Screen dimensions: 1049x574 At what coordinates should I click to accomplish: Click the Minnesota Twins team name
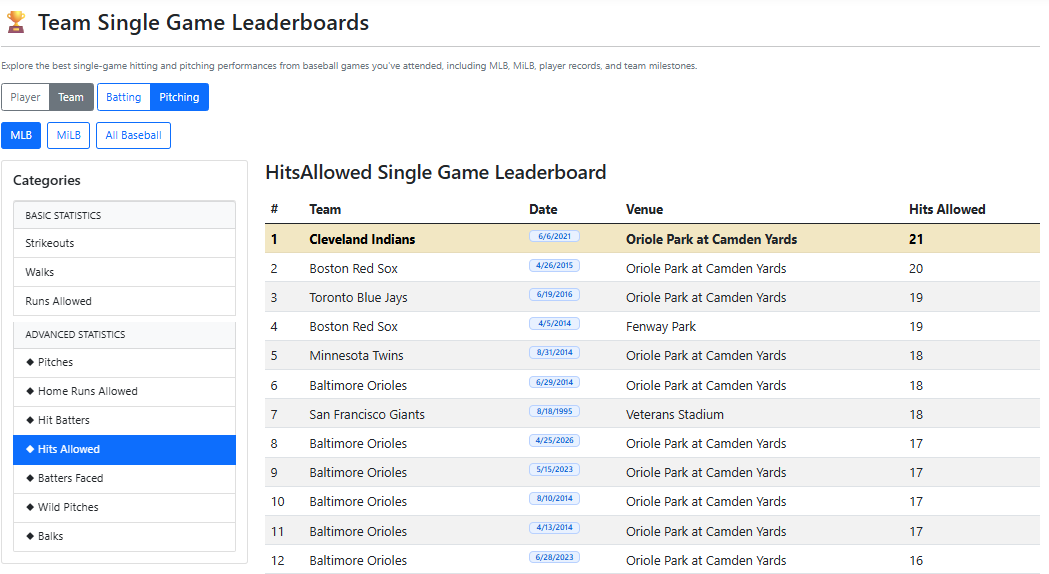pyautogui.click(x=356, y=356)
